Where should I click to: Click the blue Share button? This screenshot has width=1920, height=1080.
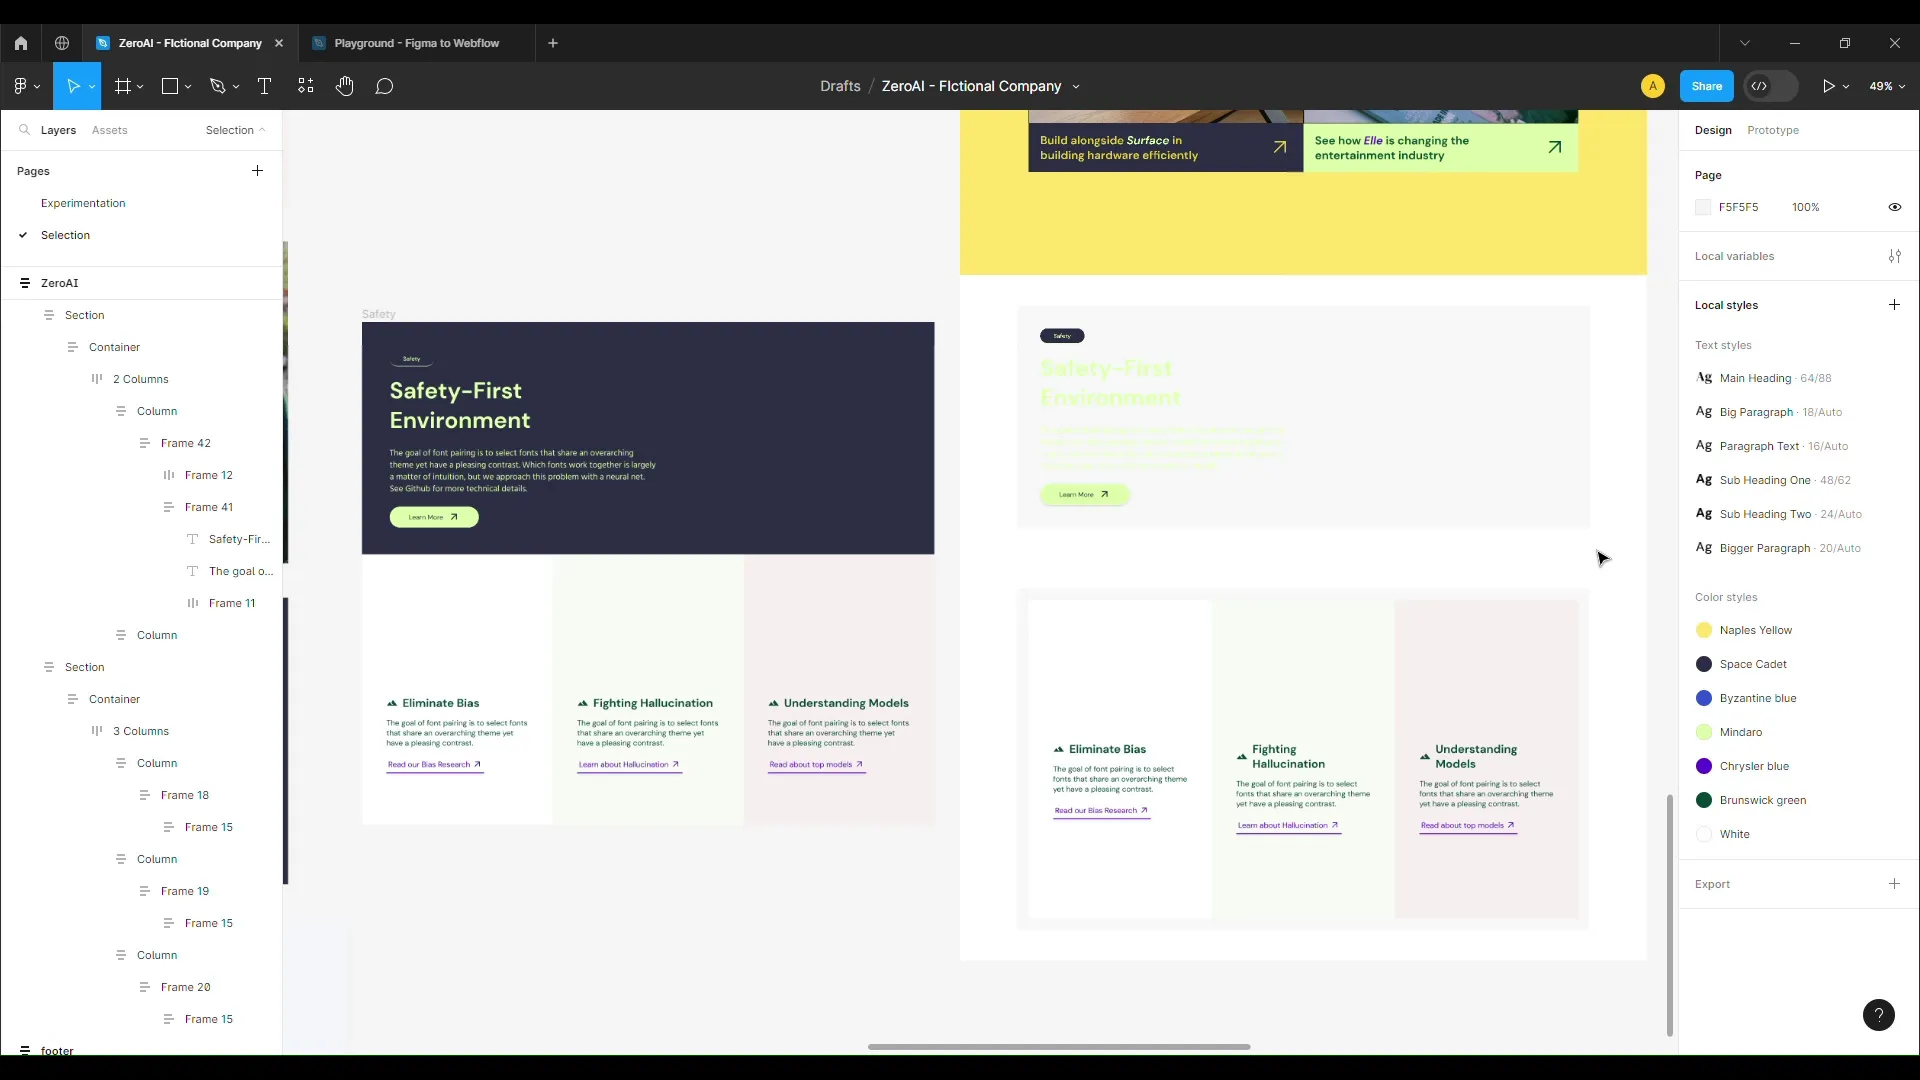pos(1706,86)
